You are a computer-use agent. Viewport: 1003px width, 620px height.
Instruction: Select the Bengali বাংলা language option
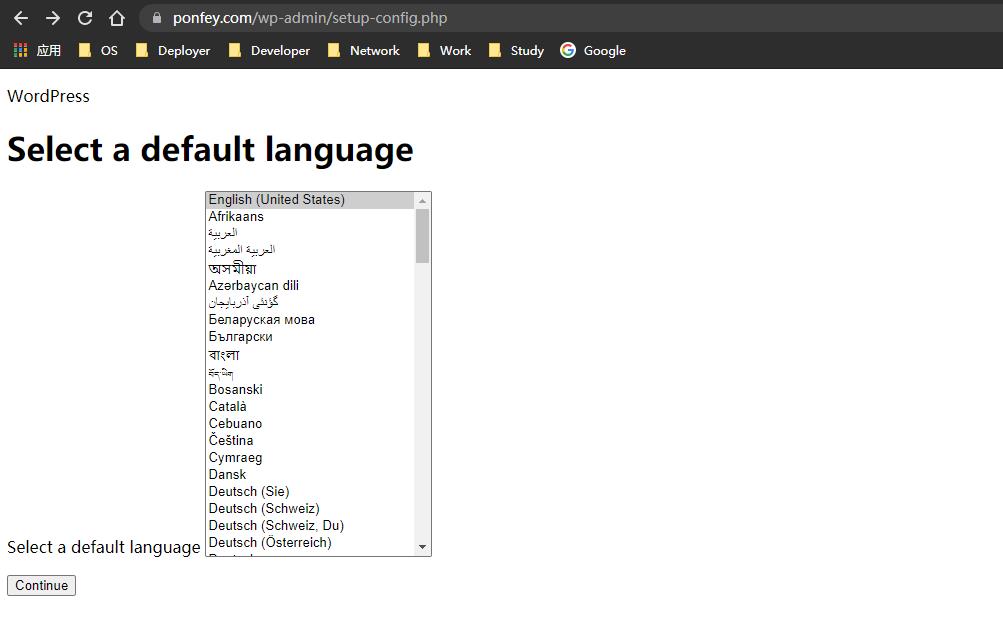tap(310, 354)
